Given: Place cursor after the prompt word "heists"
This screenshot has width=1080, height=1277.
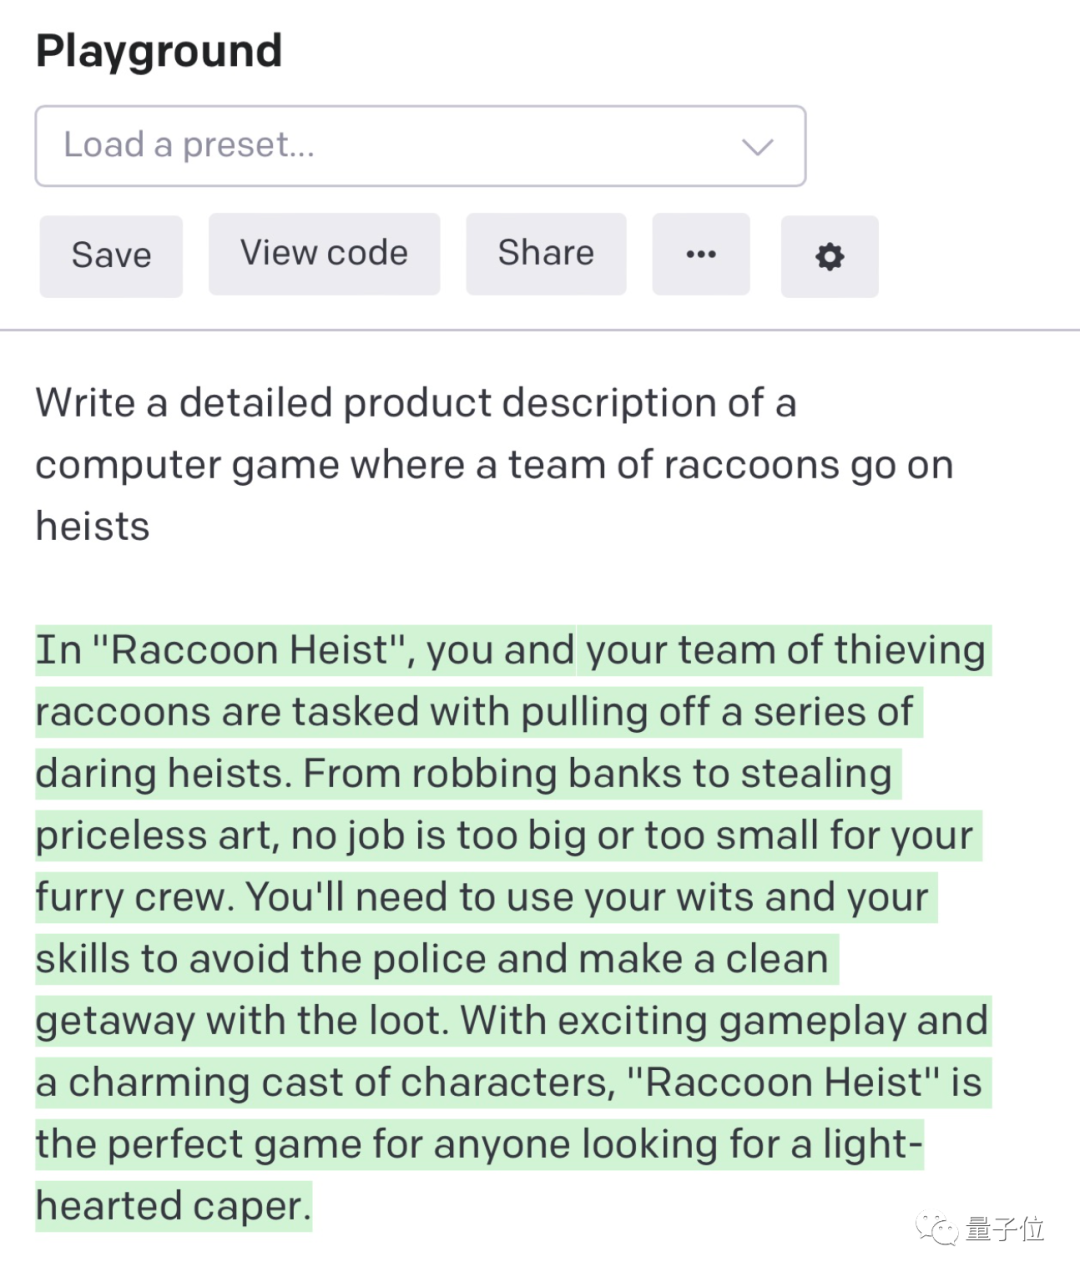Looking at the screenshot, I should click(x=151, y=527).
